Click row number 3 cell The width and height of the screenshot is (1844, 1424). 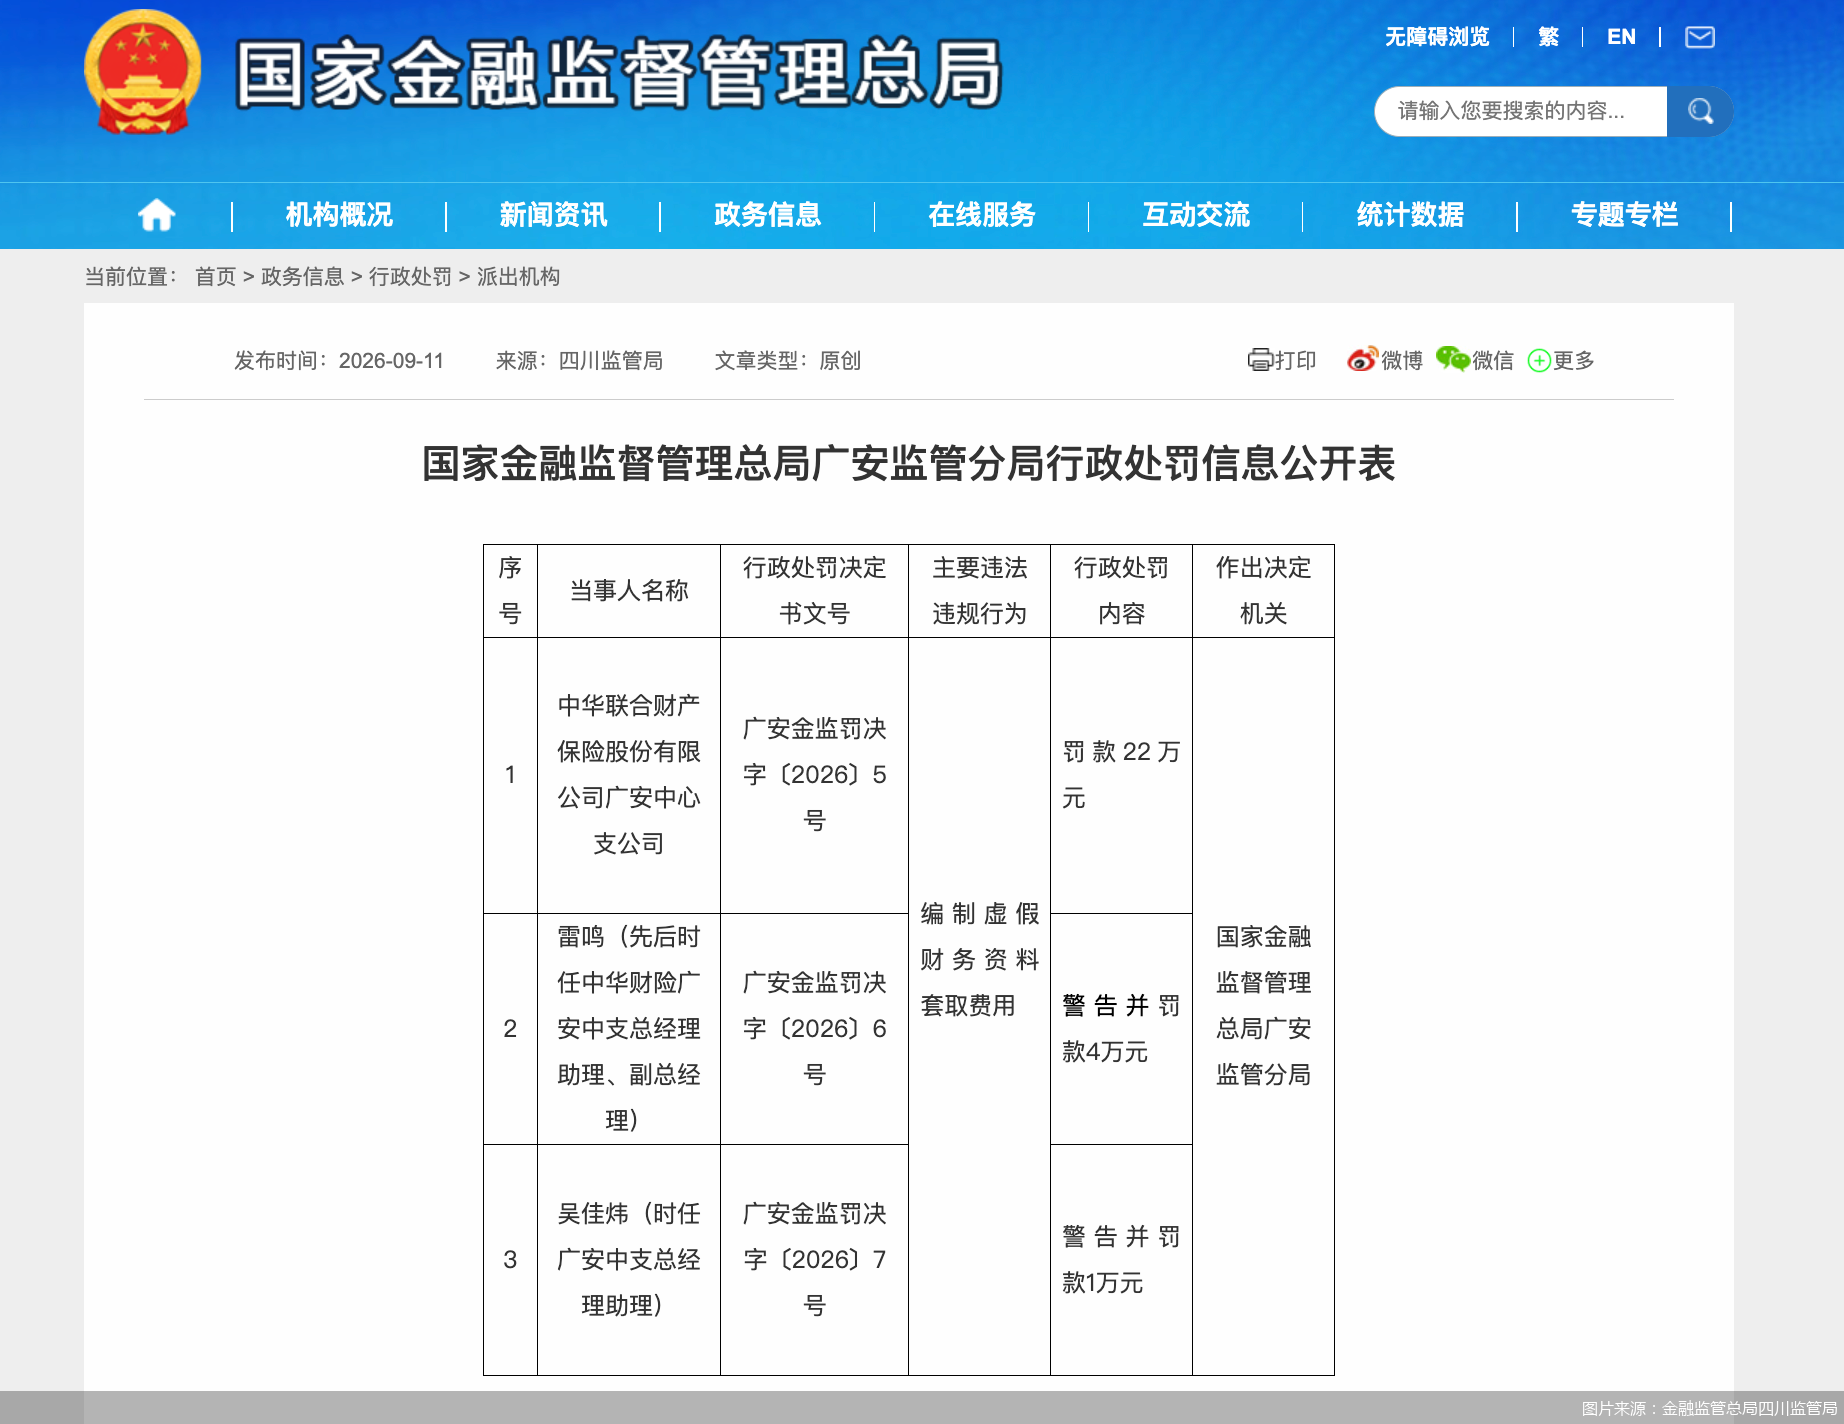510,1260
